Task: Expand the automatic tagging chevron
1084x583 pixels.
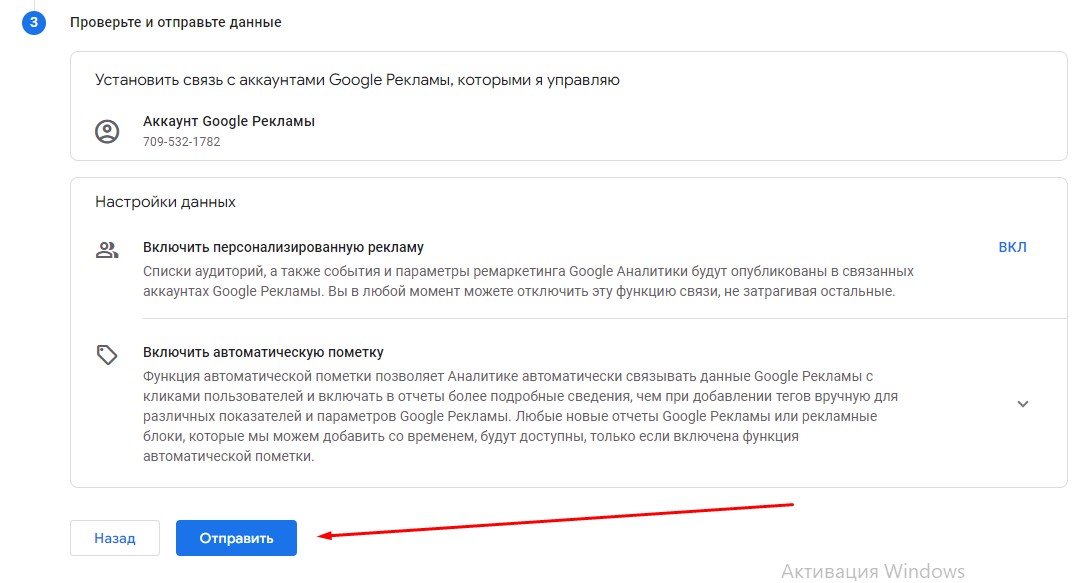Action: tap(1022, 404)
